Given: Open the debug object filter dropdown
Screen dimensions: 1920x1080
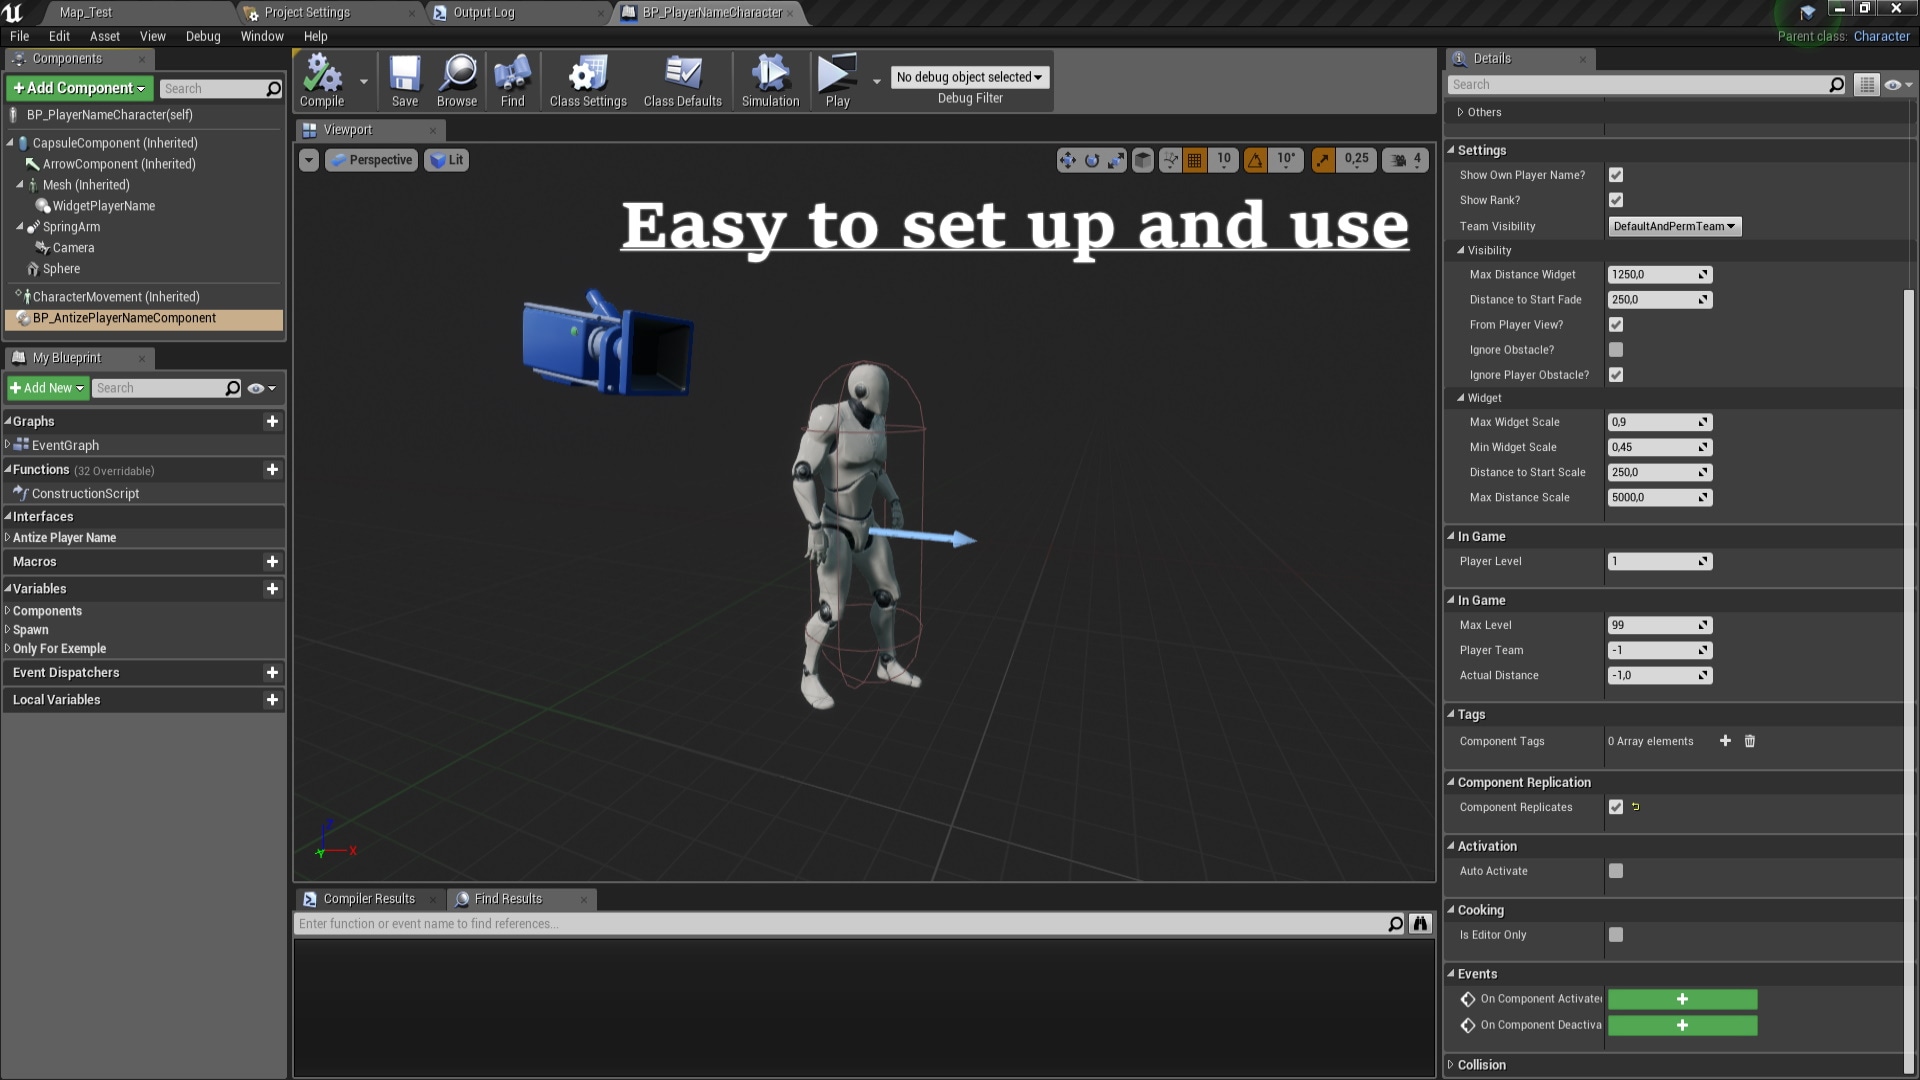Looking at the screenshot, I should pyautogui.click(x=968, y=77).
